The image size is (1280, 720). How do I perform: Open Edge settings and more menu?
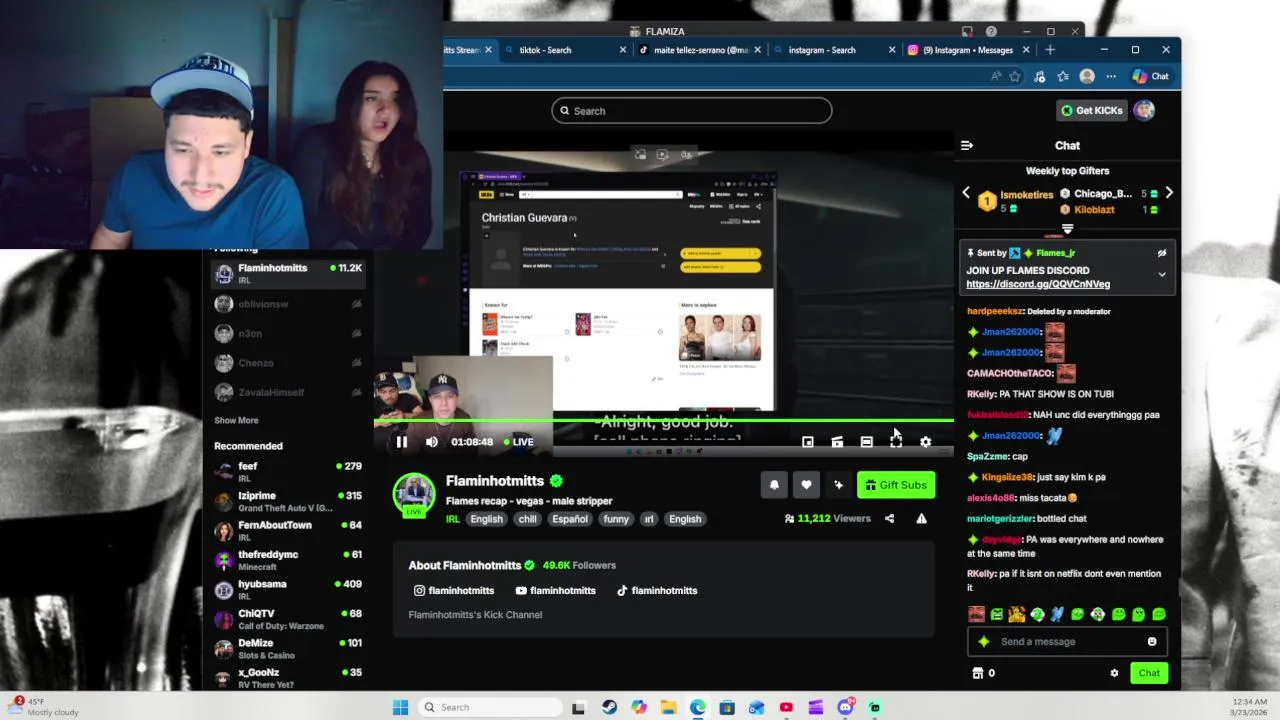(1111, 76)
